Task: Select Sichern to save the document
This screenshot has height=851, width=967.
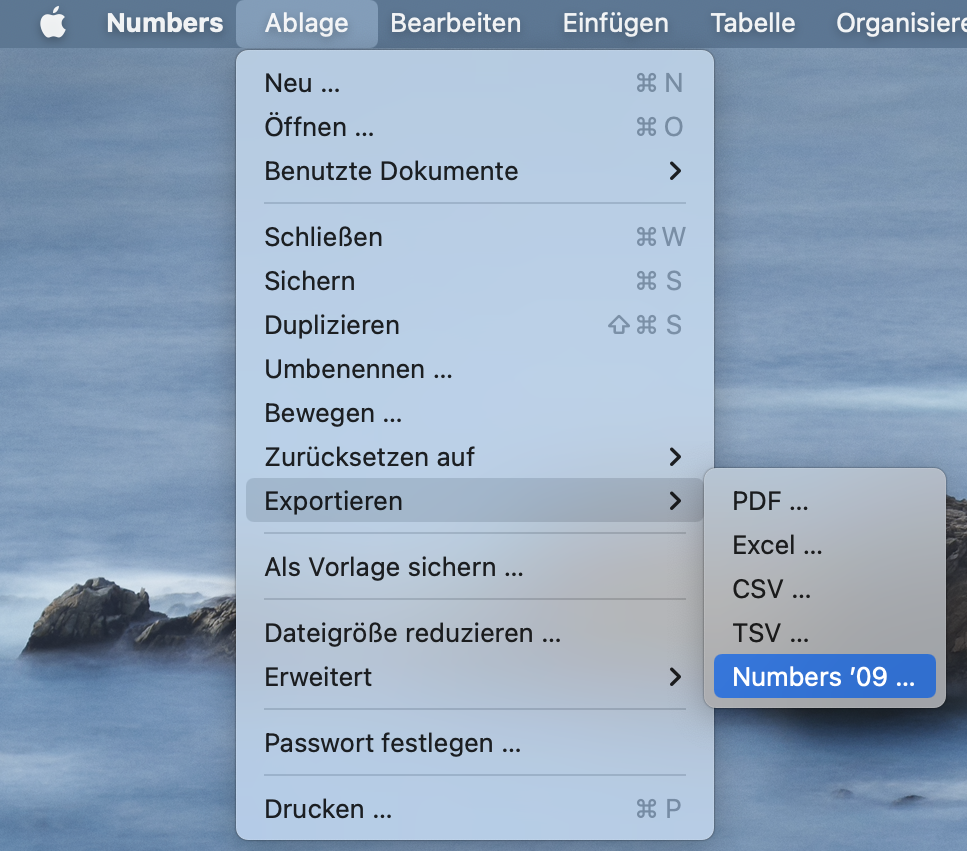Action: coord(309,281)
